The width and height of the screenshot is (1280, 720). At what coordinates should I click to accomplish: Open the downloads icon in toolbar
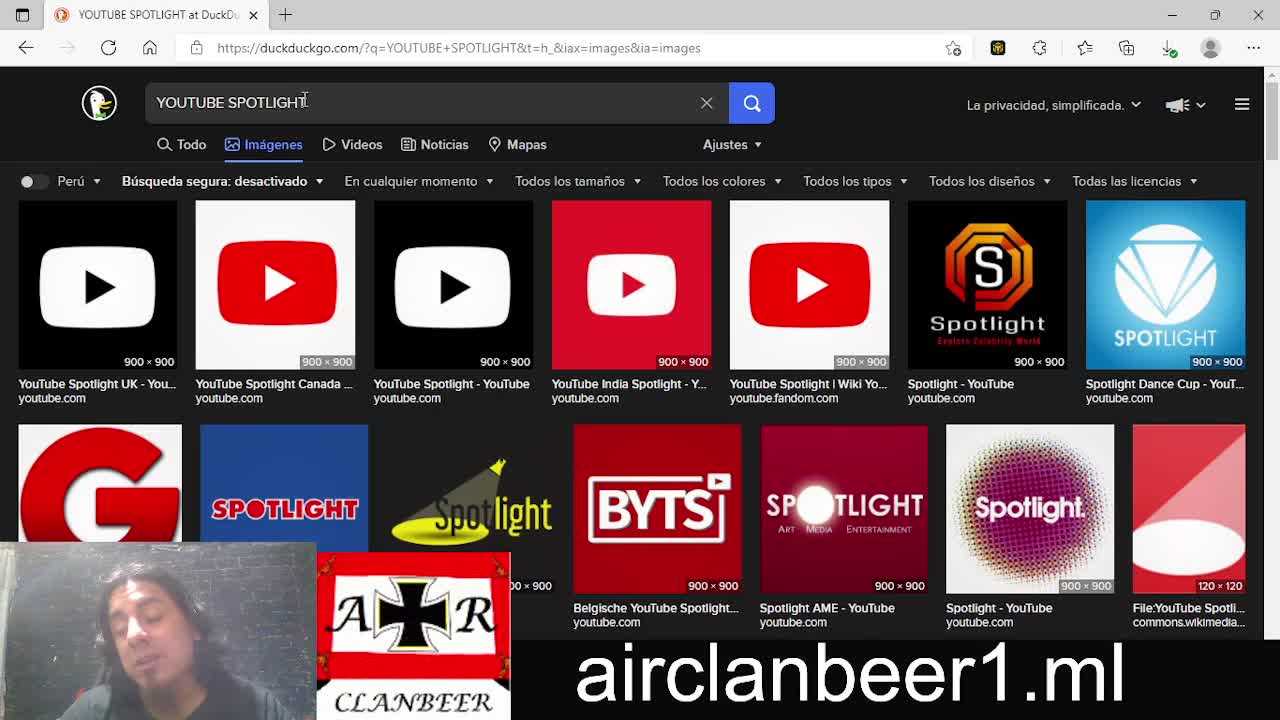coord(1169,48)
